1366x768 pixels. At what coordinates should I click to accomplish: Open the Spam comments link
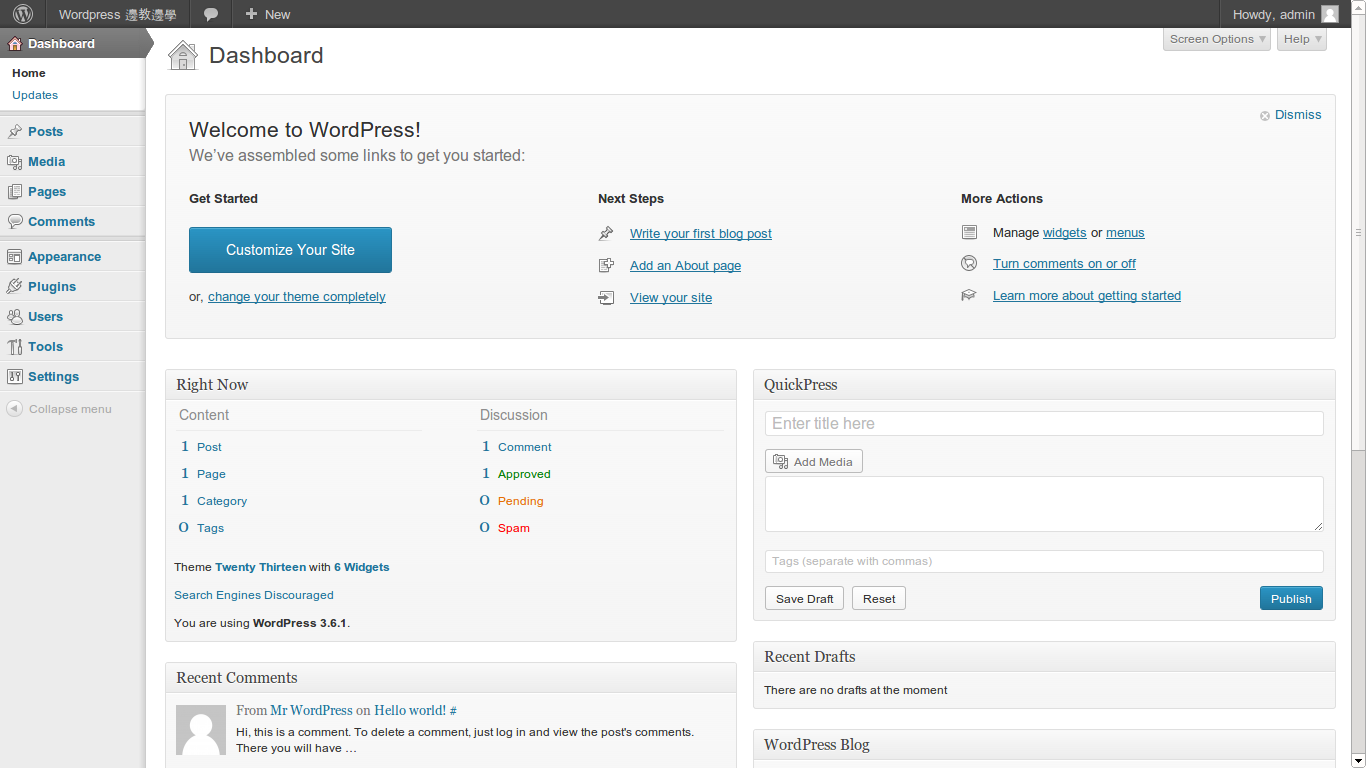(514, 528)
